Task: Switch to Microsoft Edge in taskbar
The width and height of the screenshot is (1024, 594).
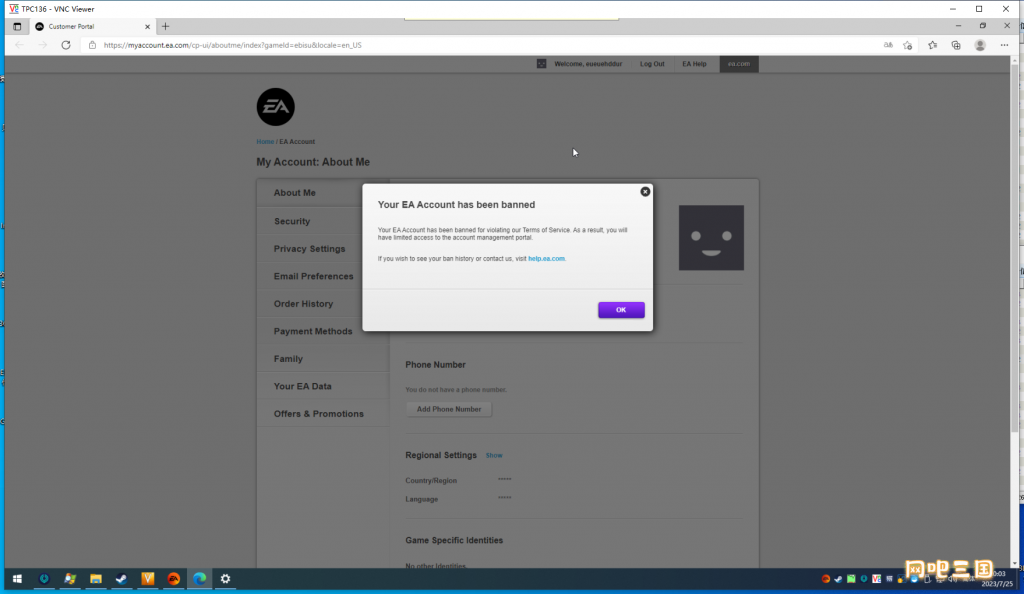Action: [200, 579]
